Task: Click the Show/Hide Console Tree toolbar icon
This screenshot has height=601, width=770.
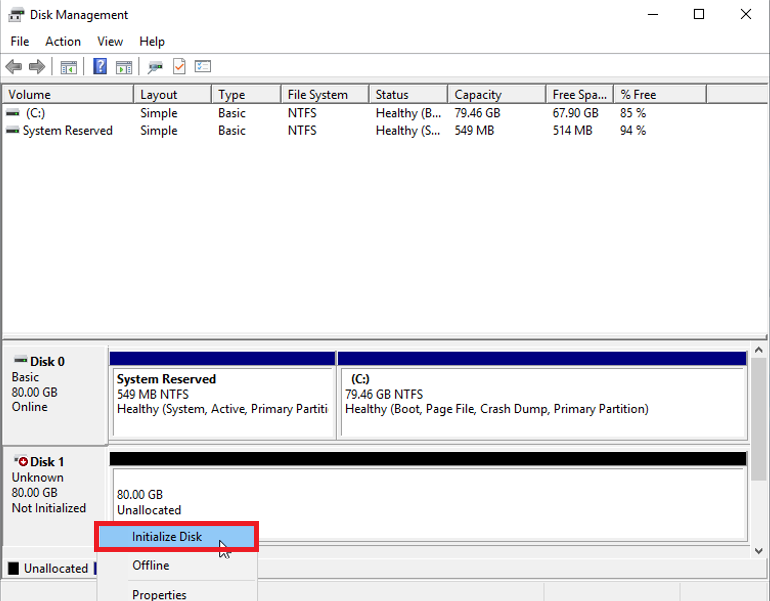Action: (x=69, y=67)
